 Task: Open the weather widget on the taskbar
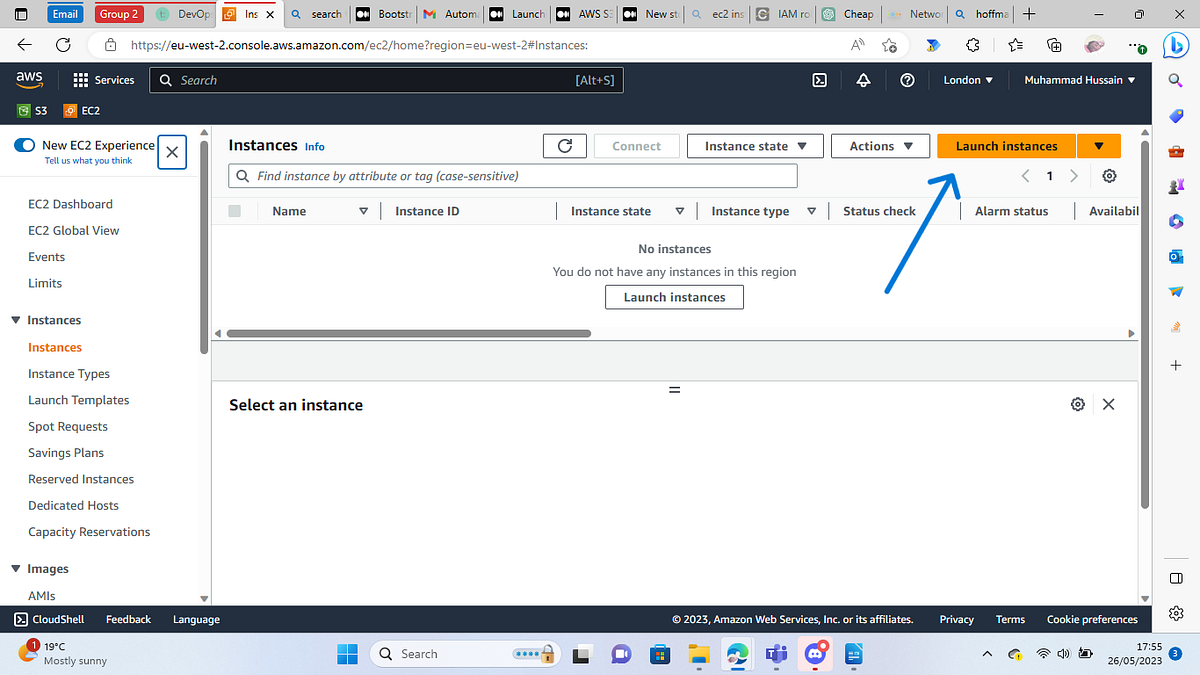tap(63, 654)
